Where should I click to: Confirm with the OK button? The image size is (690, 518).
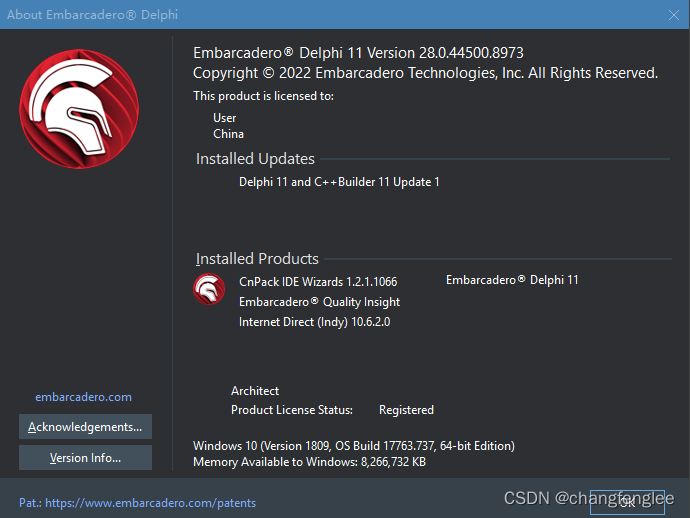coord(627,502)
